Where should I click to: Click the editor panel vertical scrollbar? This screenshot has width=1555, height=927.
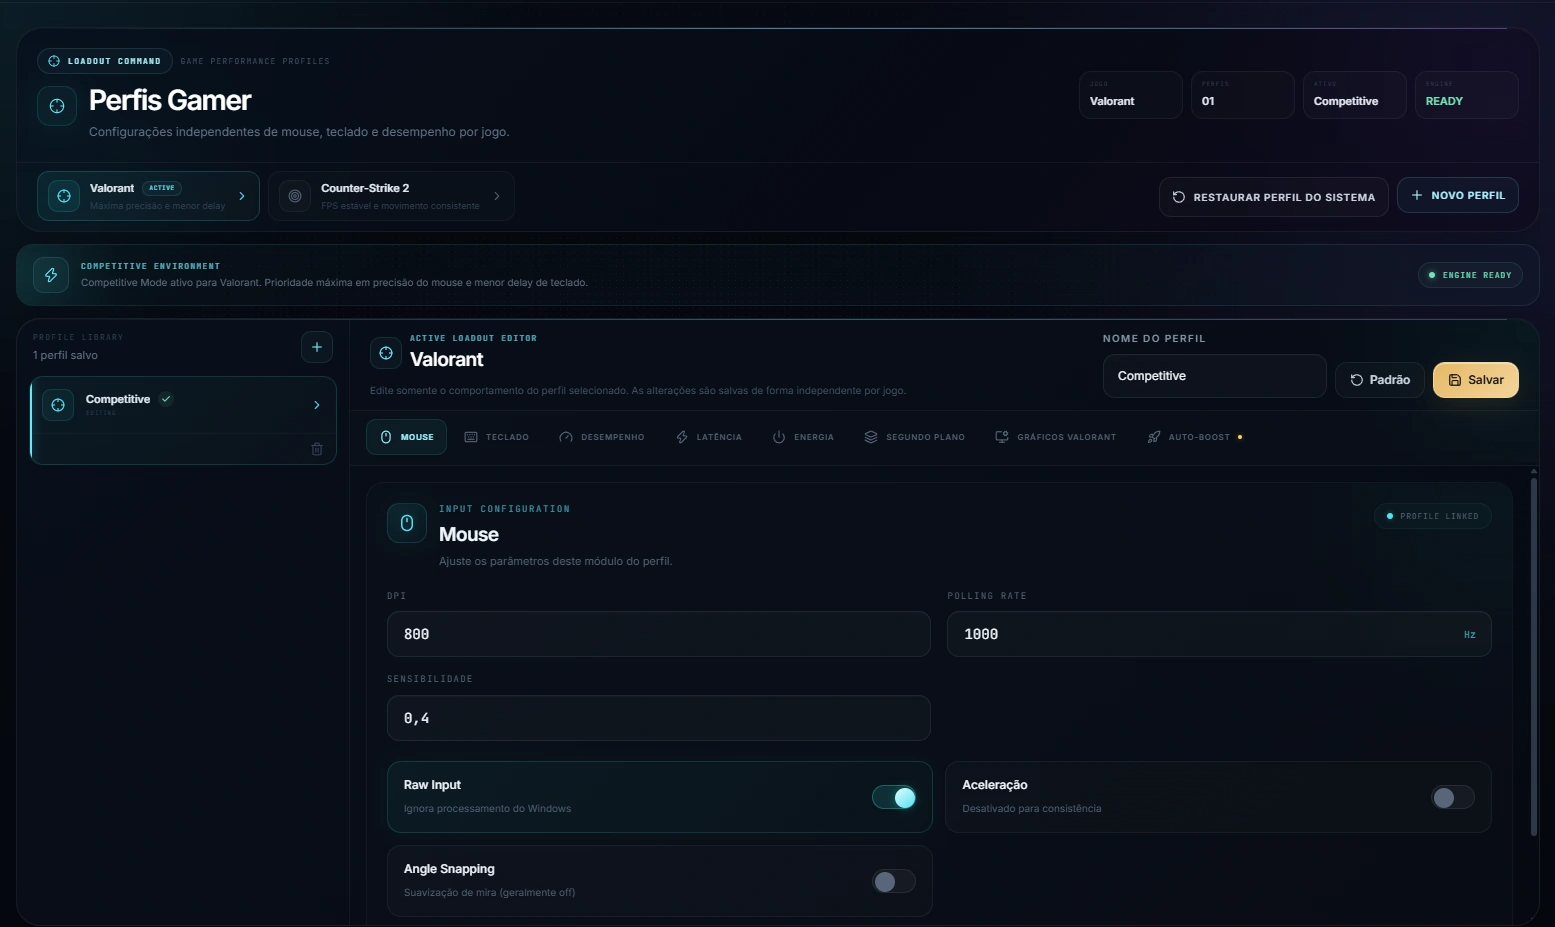pyautogui.click(x=1534, y=656)
